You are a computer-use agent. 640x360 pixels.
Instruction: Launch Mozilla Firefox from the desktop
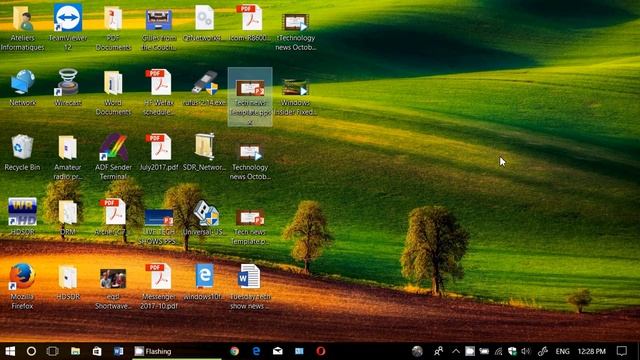pyautogui.click(x=22, y=287)
